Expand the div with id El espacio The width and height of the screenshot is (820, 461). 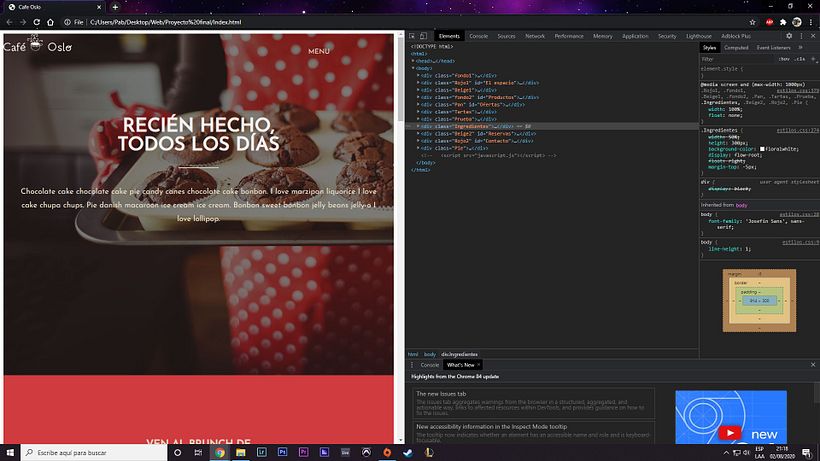(x=418, y=83)
